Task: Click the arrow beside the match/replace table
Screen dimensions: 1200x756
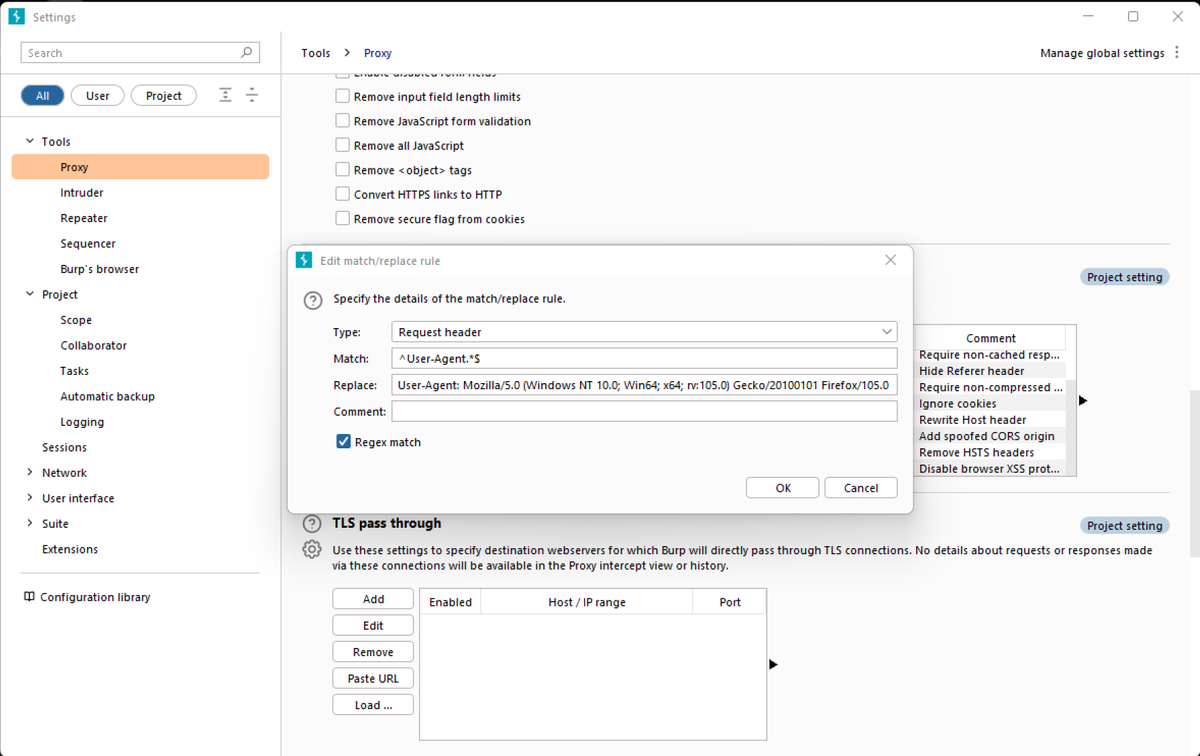Action: 1082,401
